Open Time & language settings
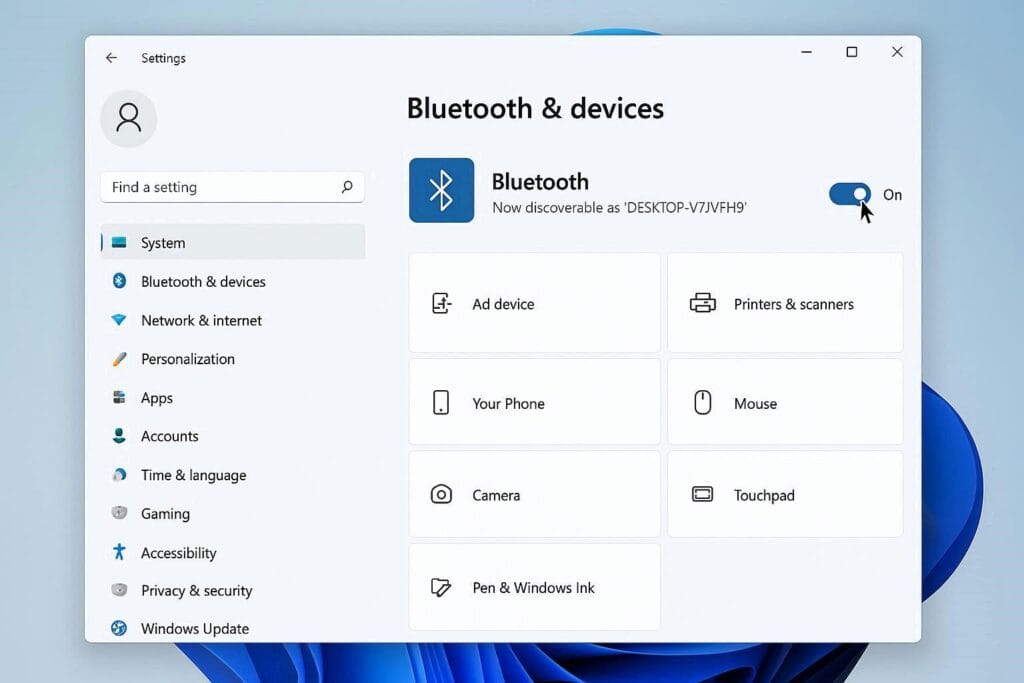Image resolution: width=1024 pixels, height=683 pixels. tap(193, 475)
